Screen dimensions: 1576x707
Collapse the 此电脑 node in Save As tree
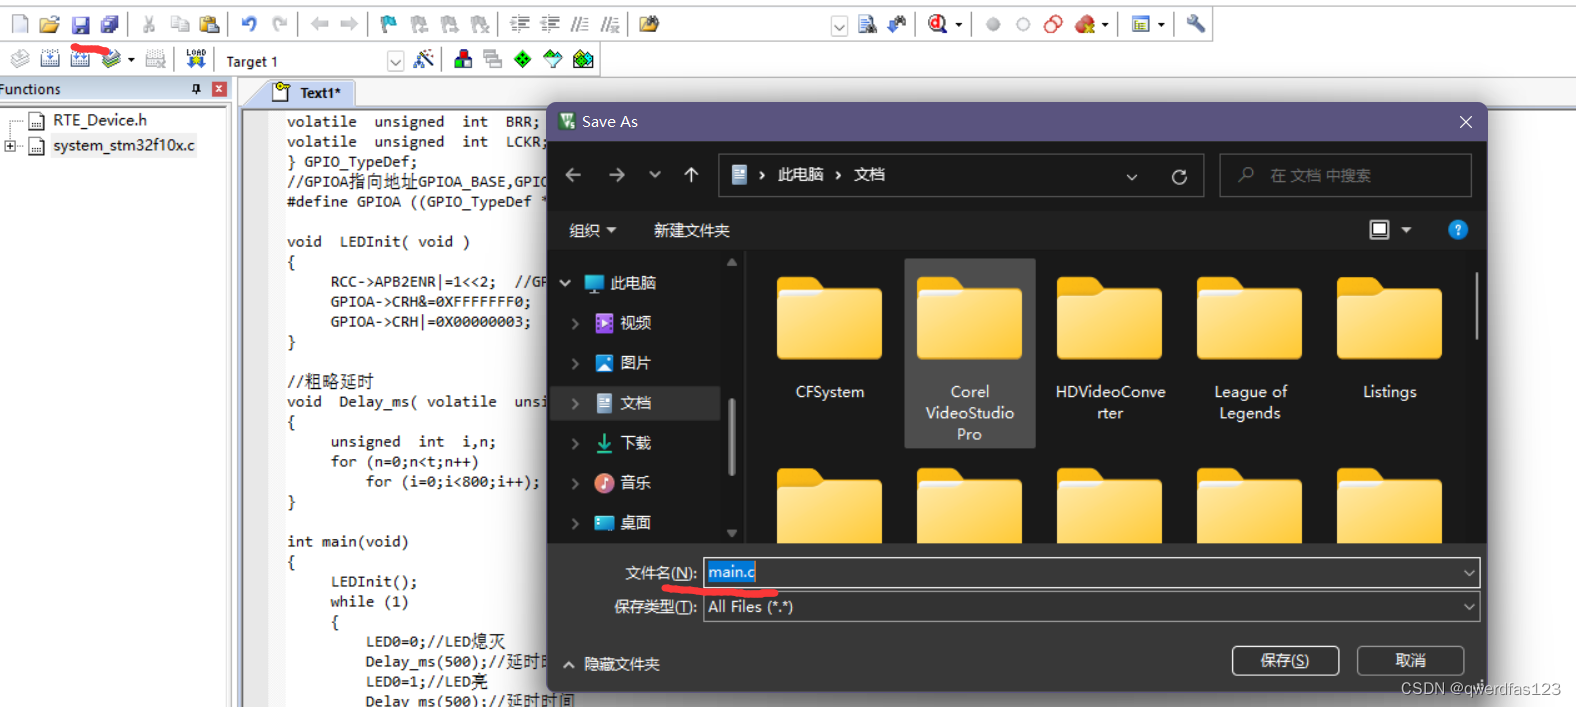point(566,283)
